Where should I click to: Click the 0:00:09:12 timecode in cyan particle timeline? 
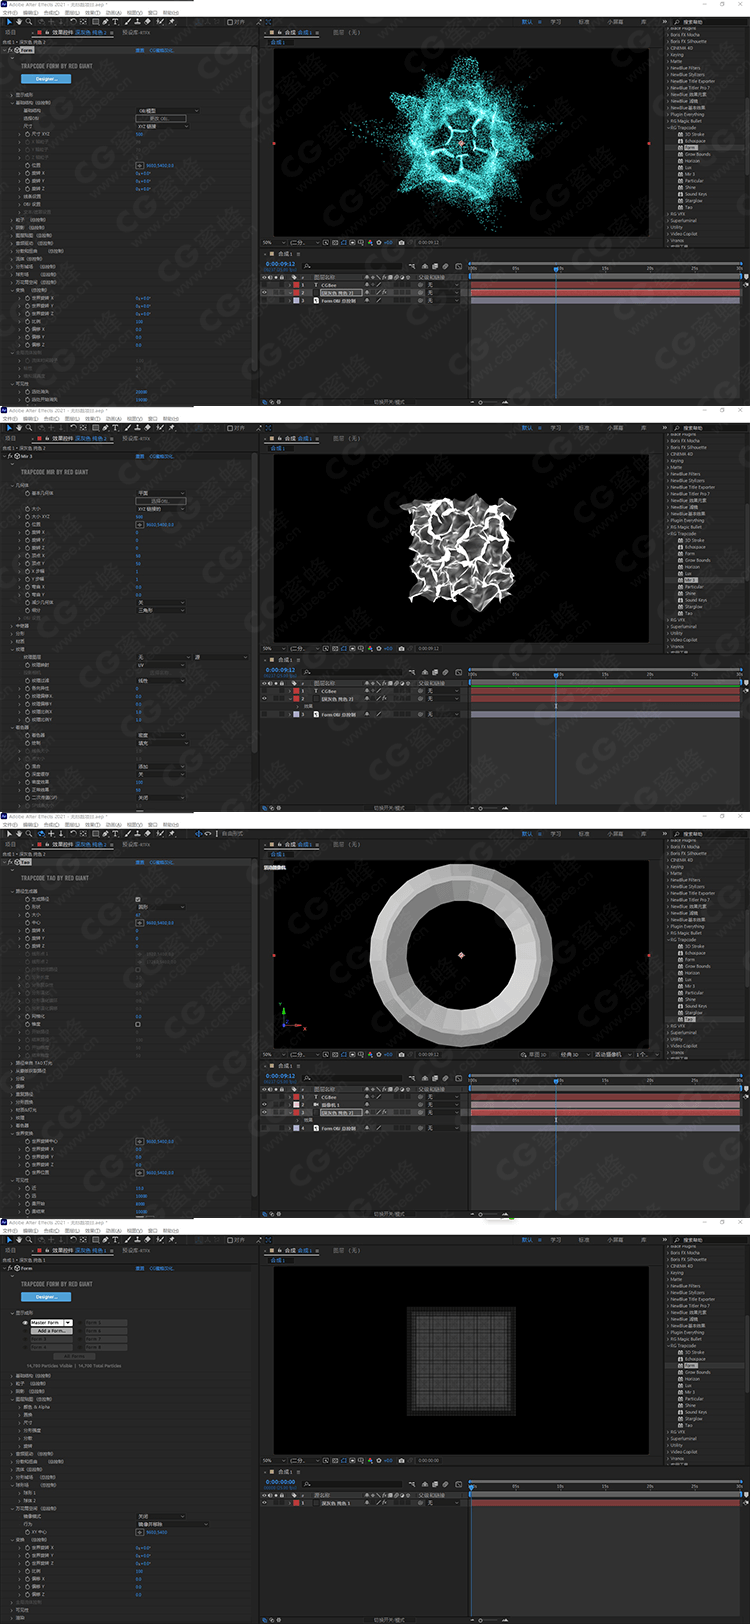[x=280, y=264]
